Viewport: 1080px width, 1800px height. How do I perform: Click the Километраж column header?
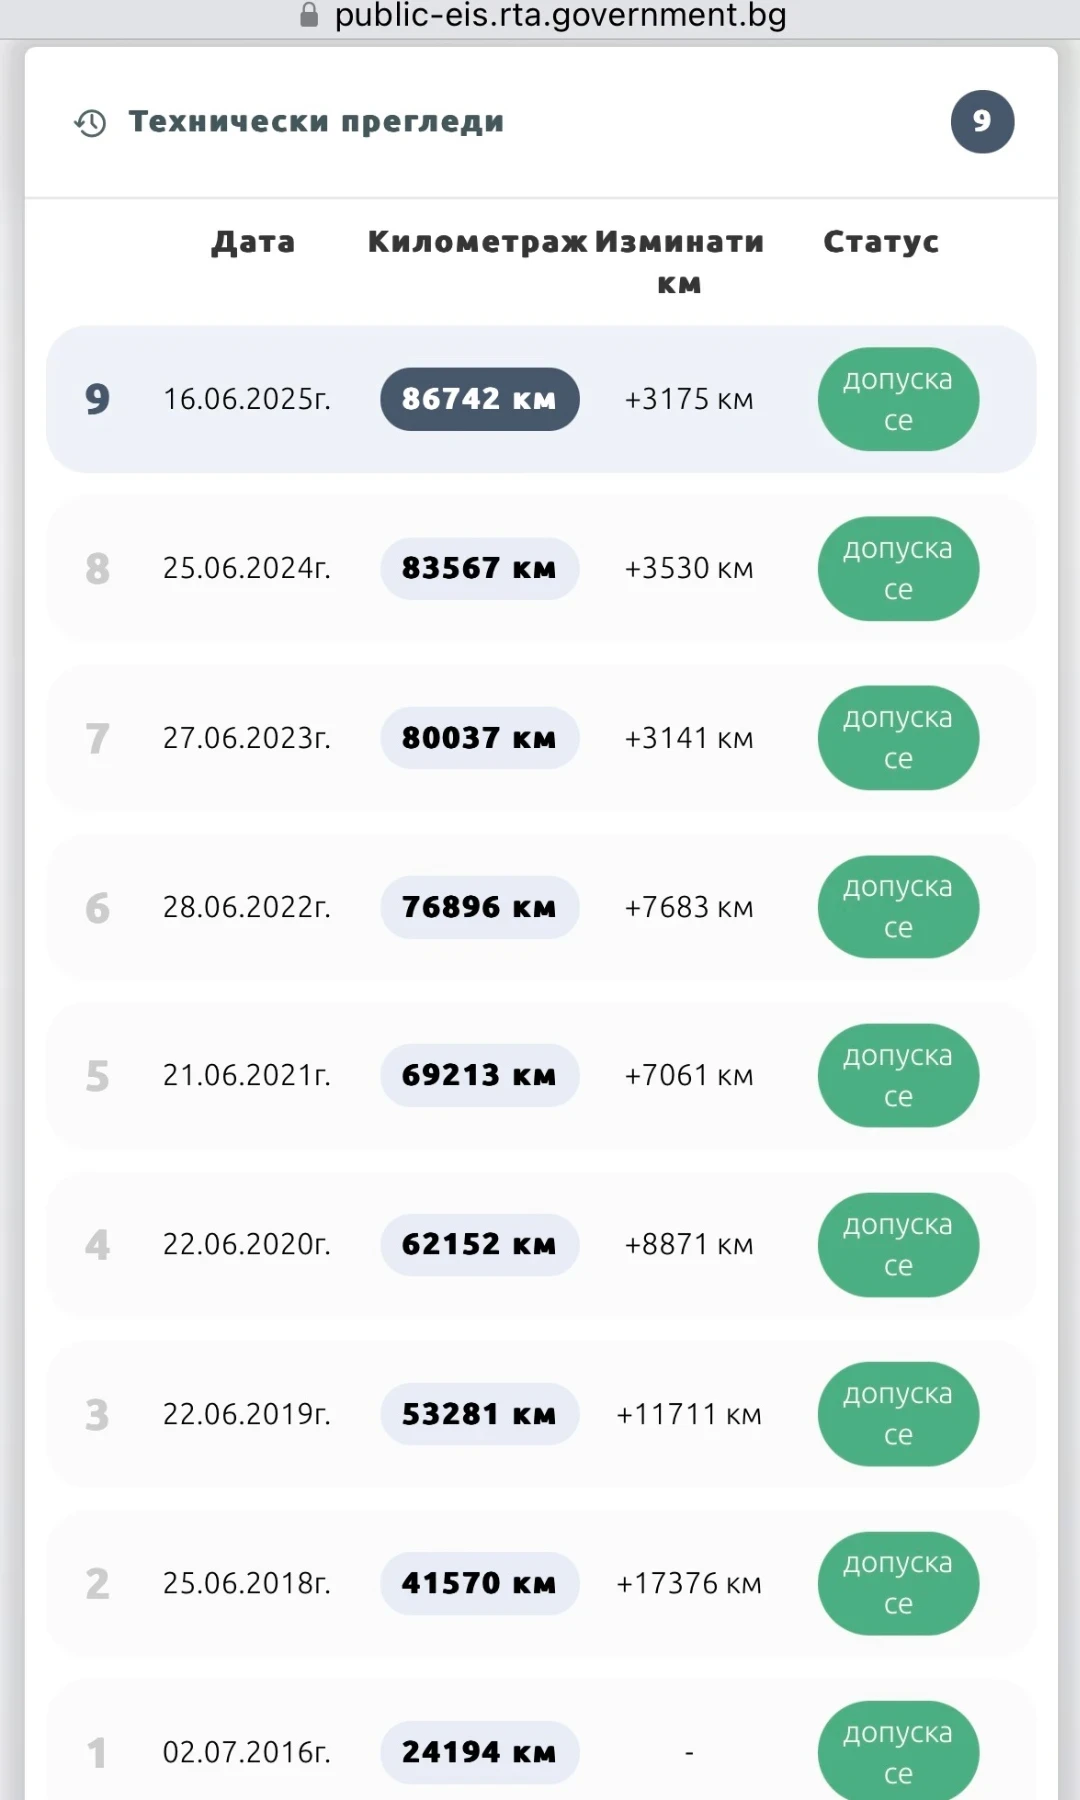tap(477, 242)
